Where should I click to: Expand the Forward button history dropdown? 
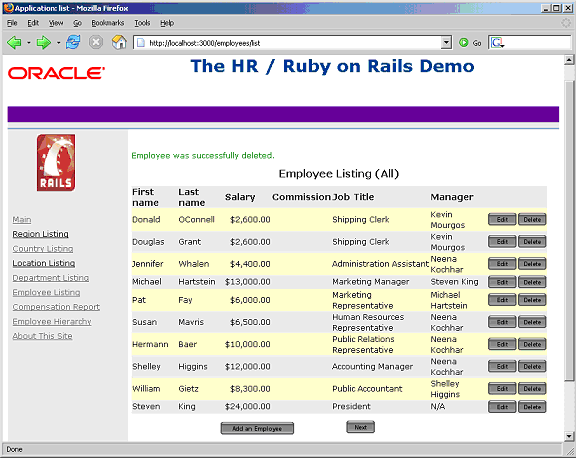(58, 43)
